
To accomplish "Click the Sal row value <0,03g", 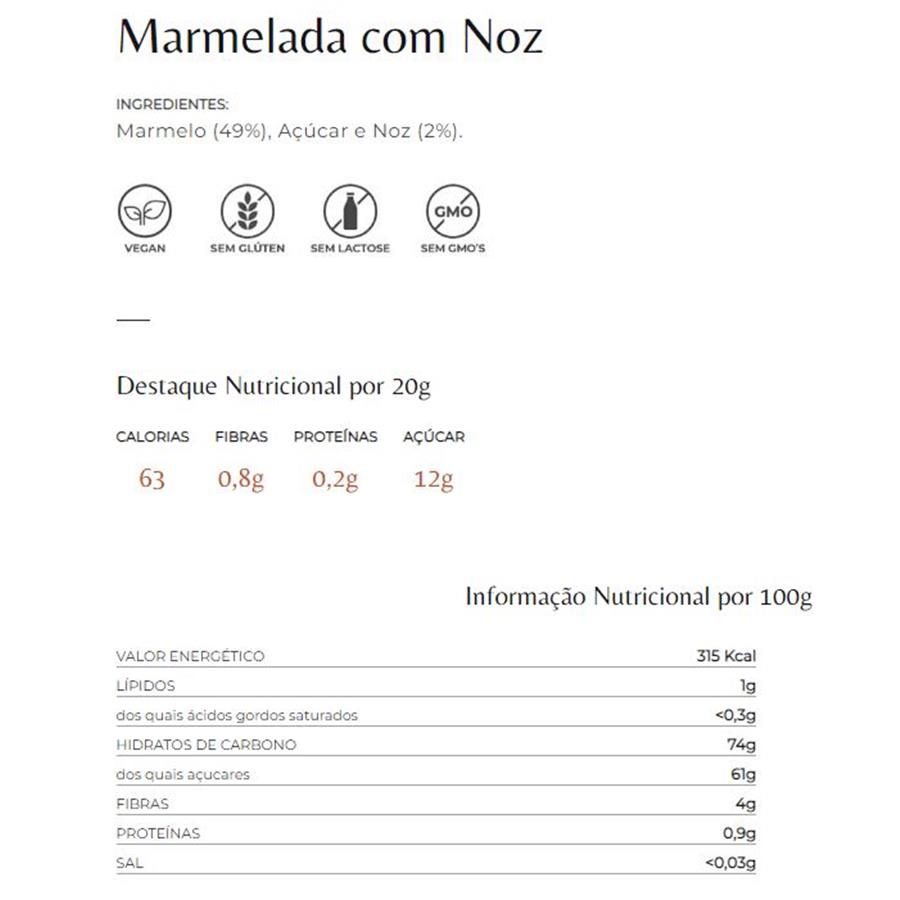I will point(731,863).
